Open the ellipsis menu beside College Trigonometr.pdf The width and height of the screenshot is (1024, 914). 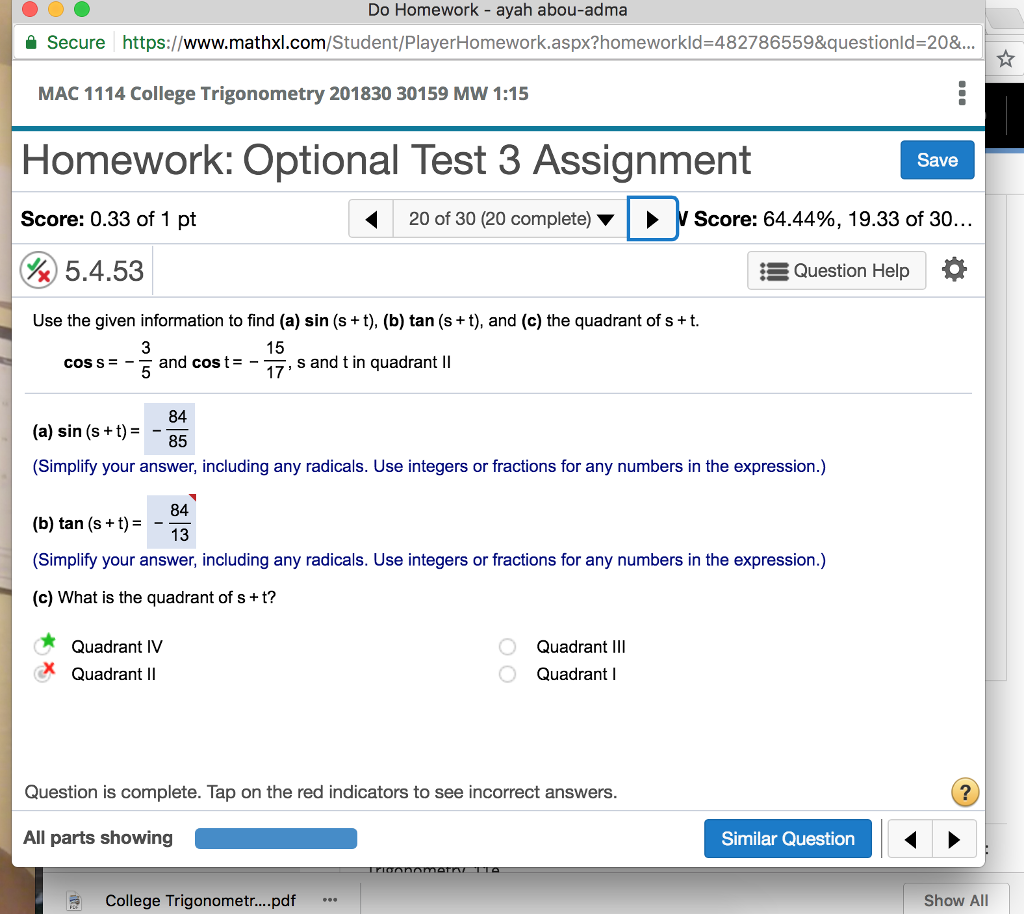click(330, 901)
